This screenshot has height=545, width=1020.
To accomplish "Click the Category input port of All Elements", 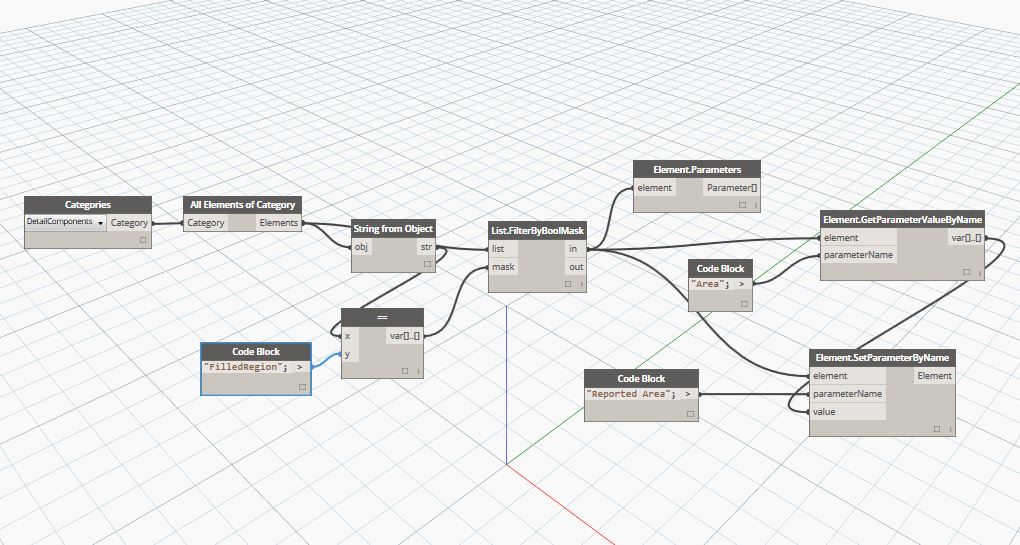I will tap(206, 222).
